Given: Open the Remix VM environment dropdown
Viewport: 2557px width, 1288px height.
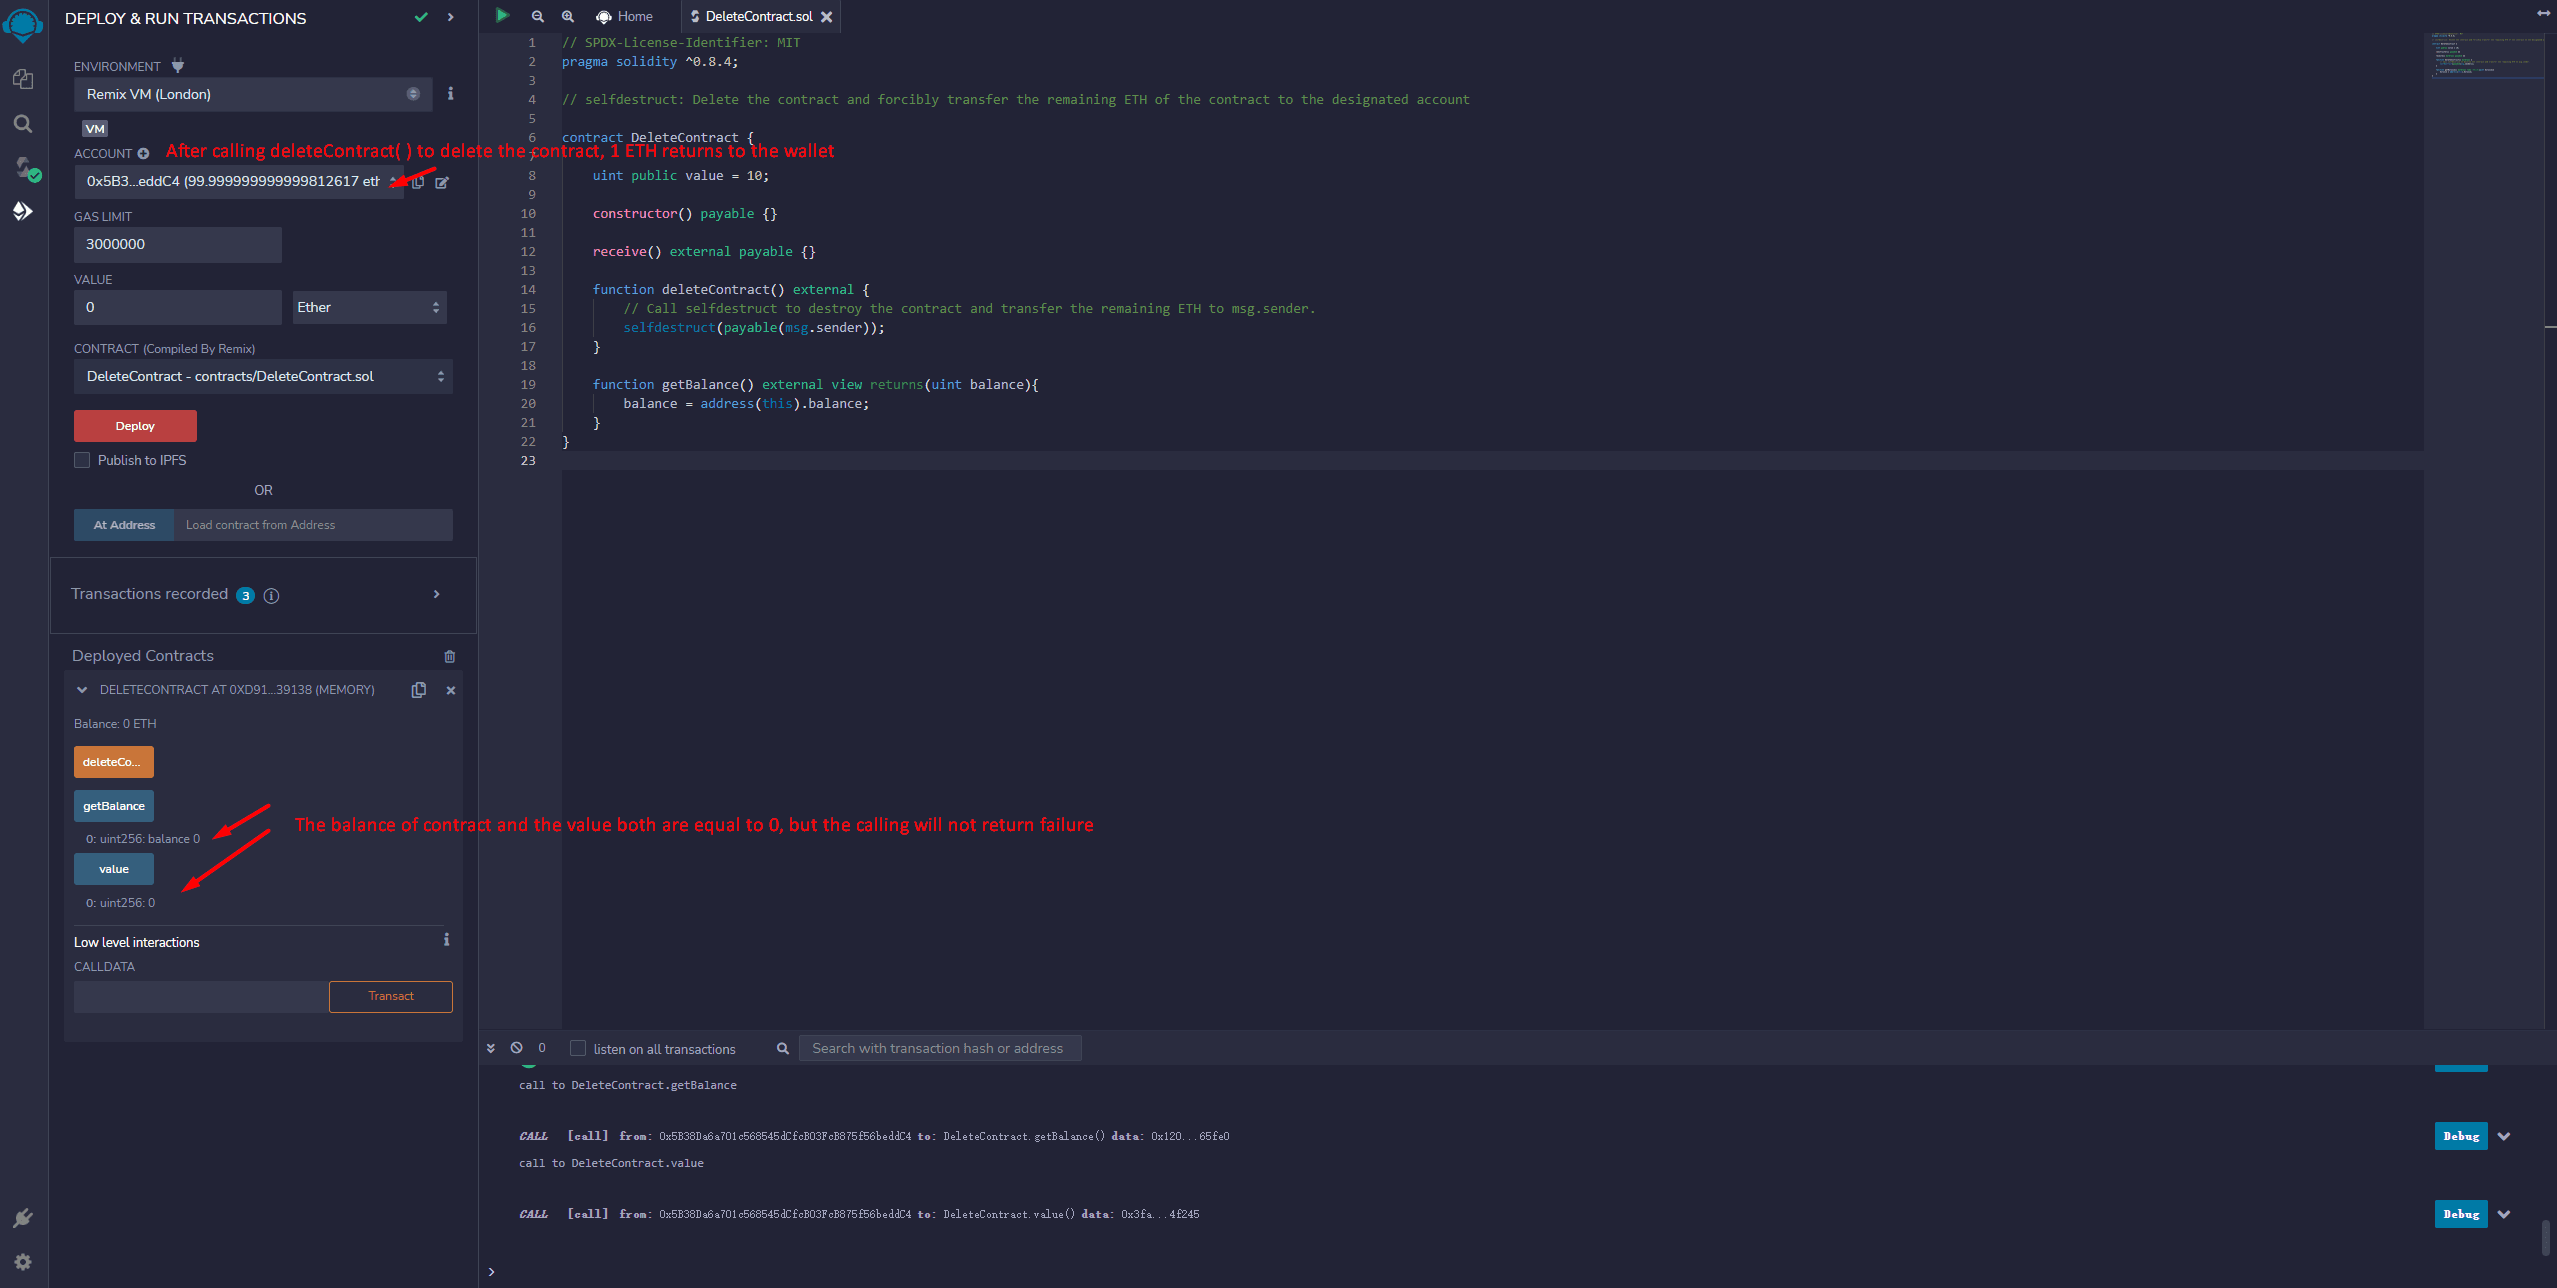Looking at the screenshot, I should pos(252,94).
